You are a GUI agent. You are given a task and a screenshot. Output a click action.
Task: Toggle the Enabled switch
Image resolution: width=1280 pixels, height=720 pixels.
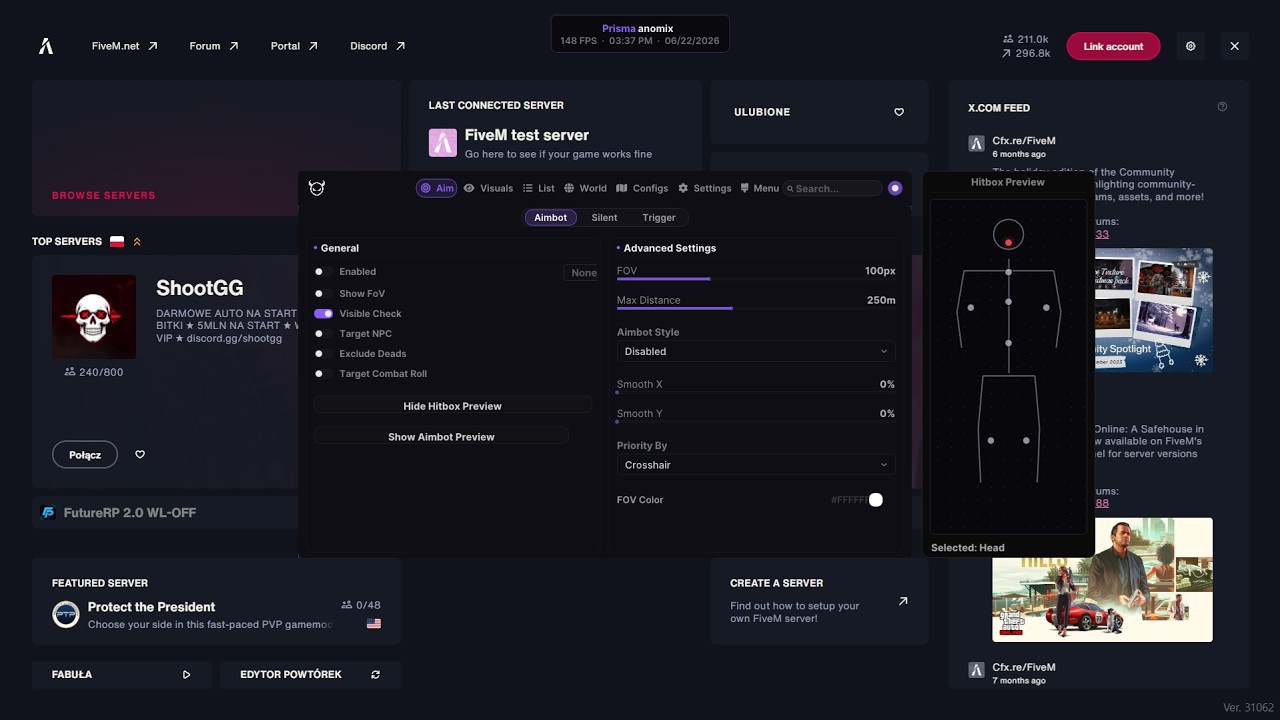tap(323, 272)
